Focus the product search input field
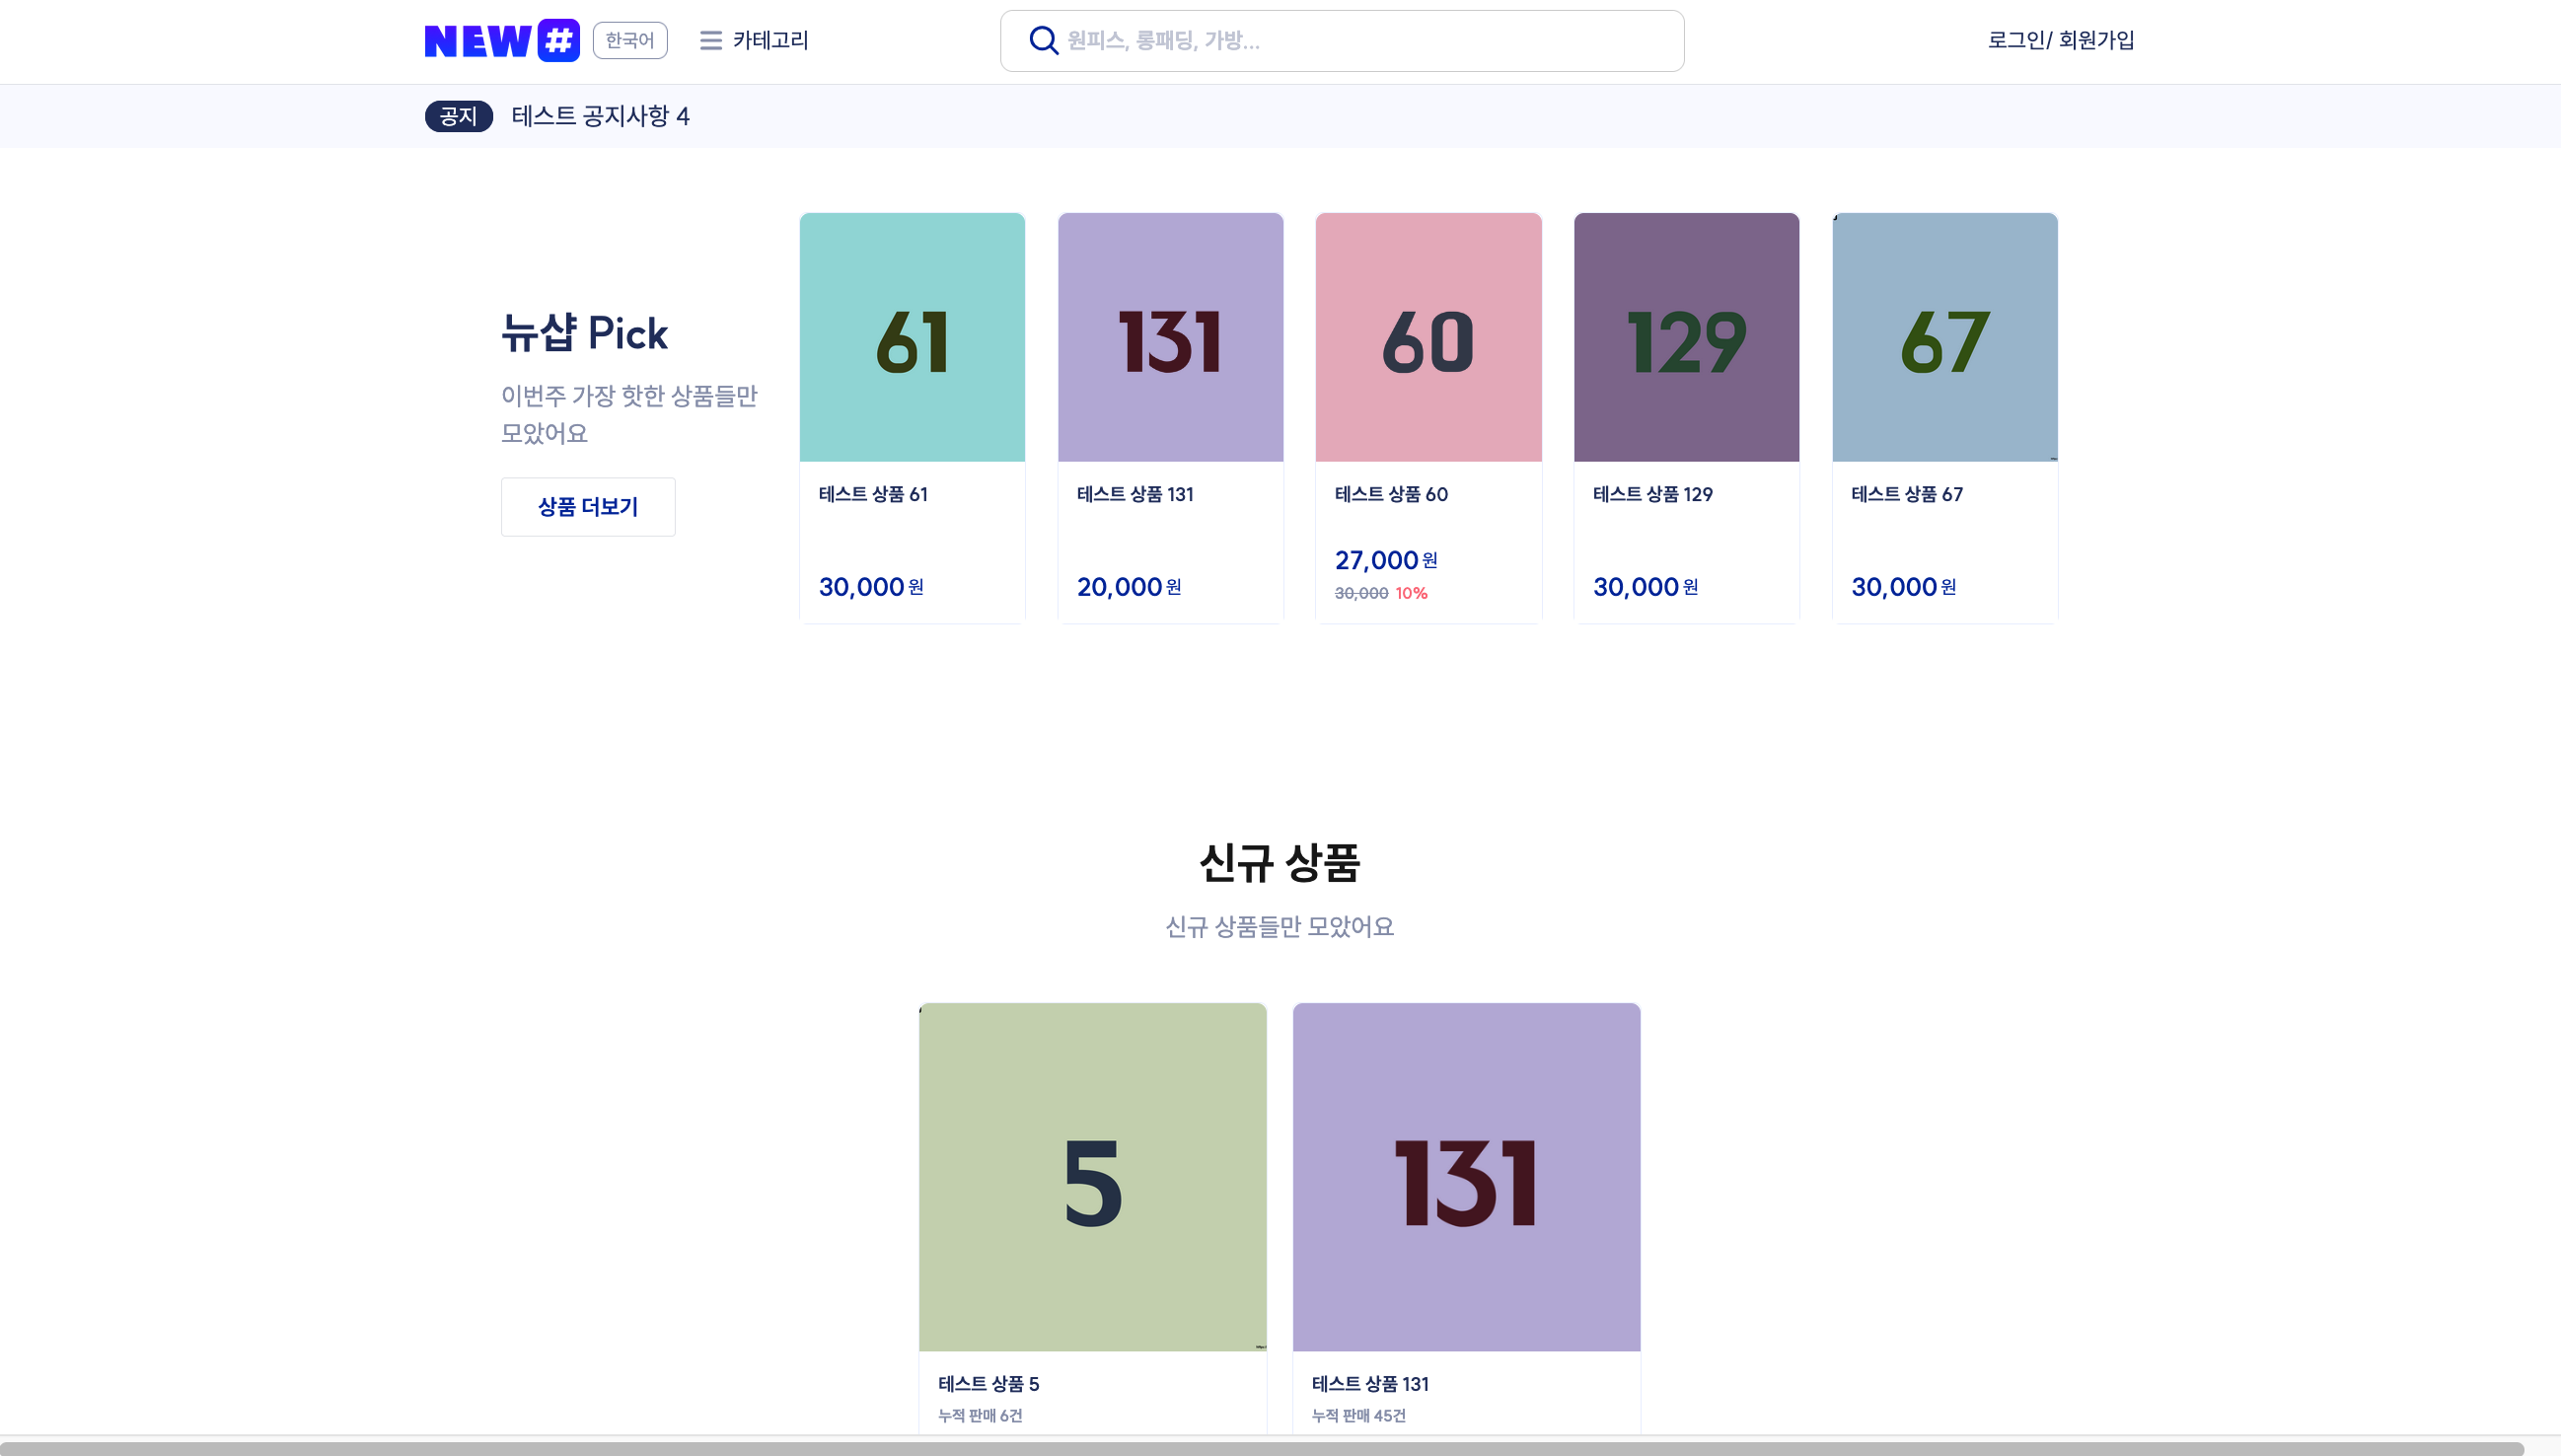Screen dimensions: 2561x1456 [1360, 40]
